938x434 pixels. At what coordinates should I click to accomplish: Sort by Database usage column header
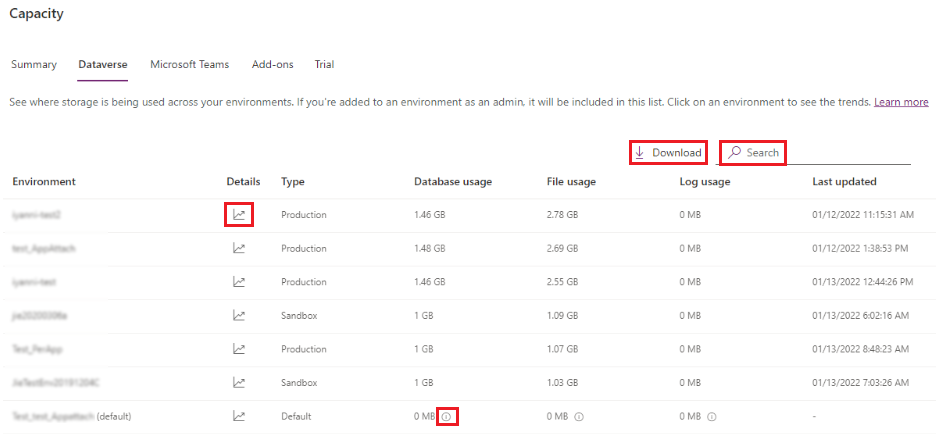tap(453, 182)
